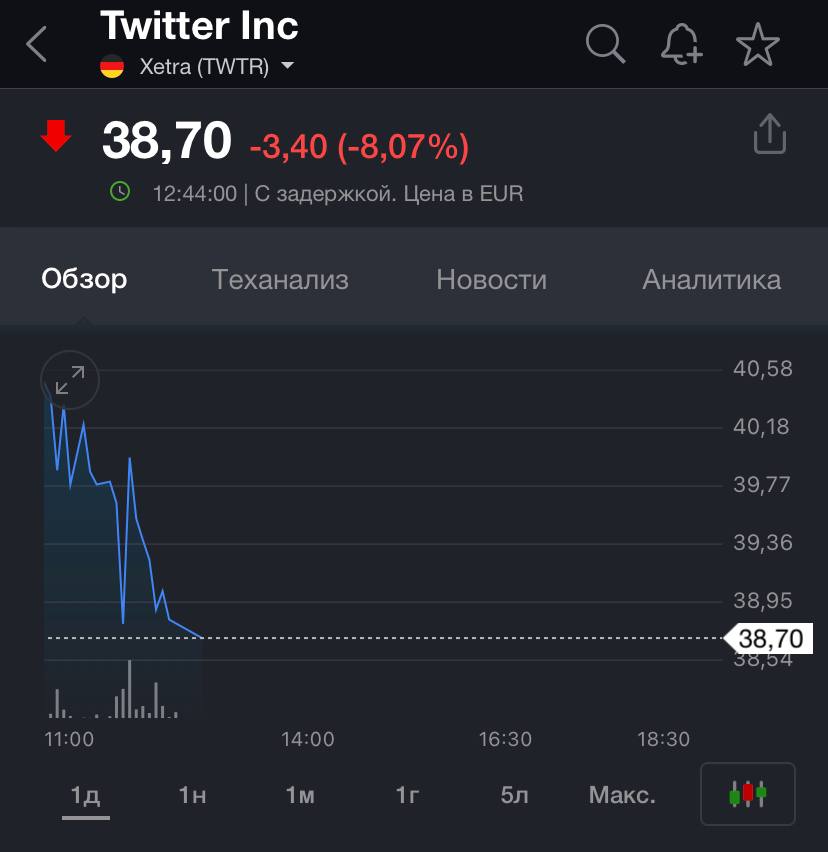This screenshot has height=852, width=828.
Task: Tap the 38,70 current price marker on chart
Action: click(769, 638)
